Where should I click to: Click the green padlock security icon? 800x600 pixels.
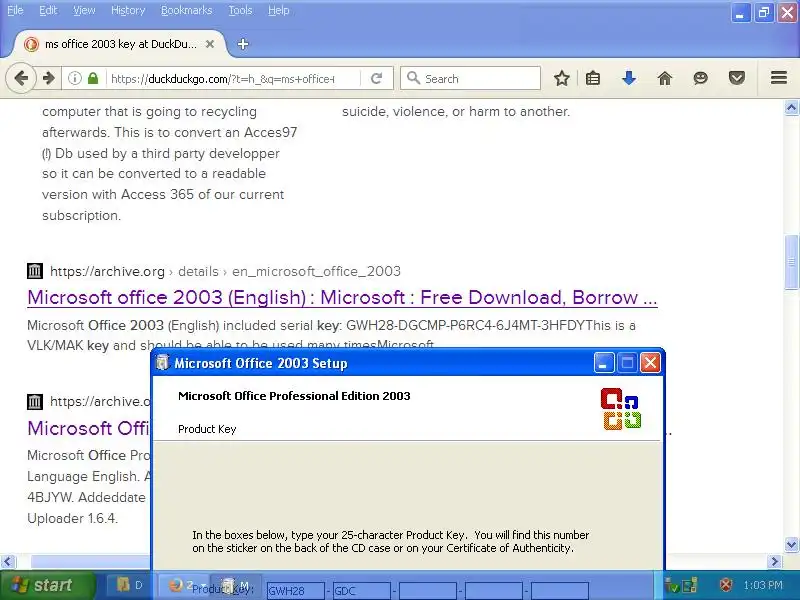(x=93, y=79)
